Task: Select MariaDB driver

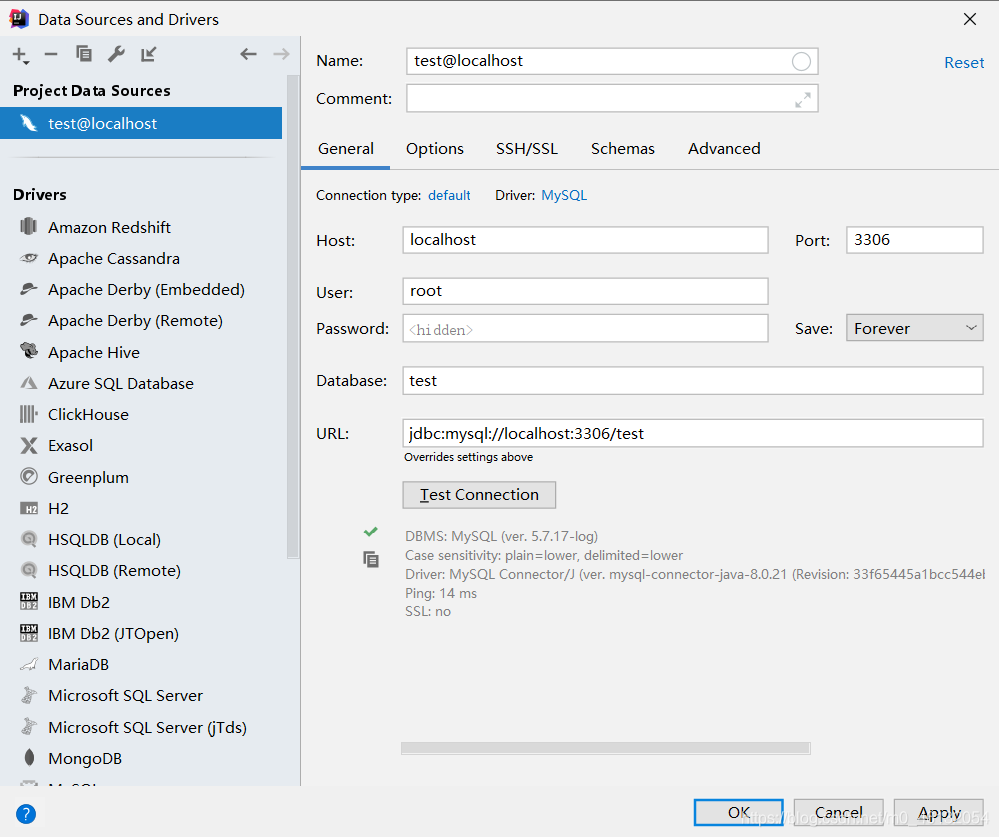Action: pos(141,664)
